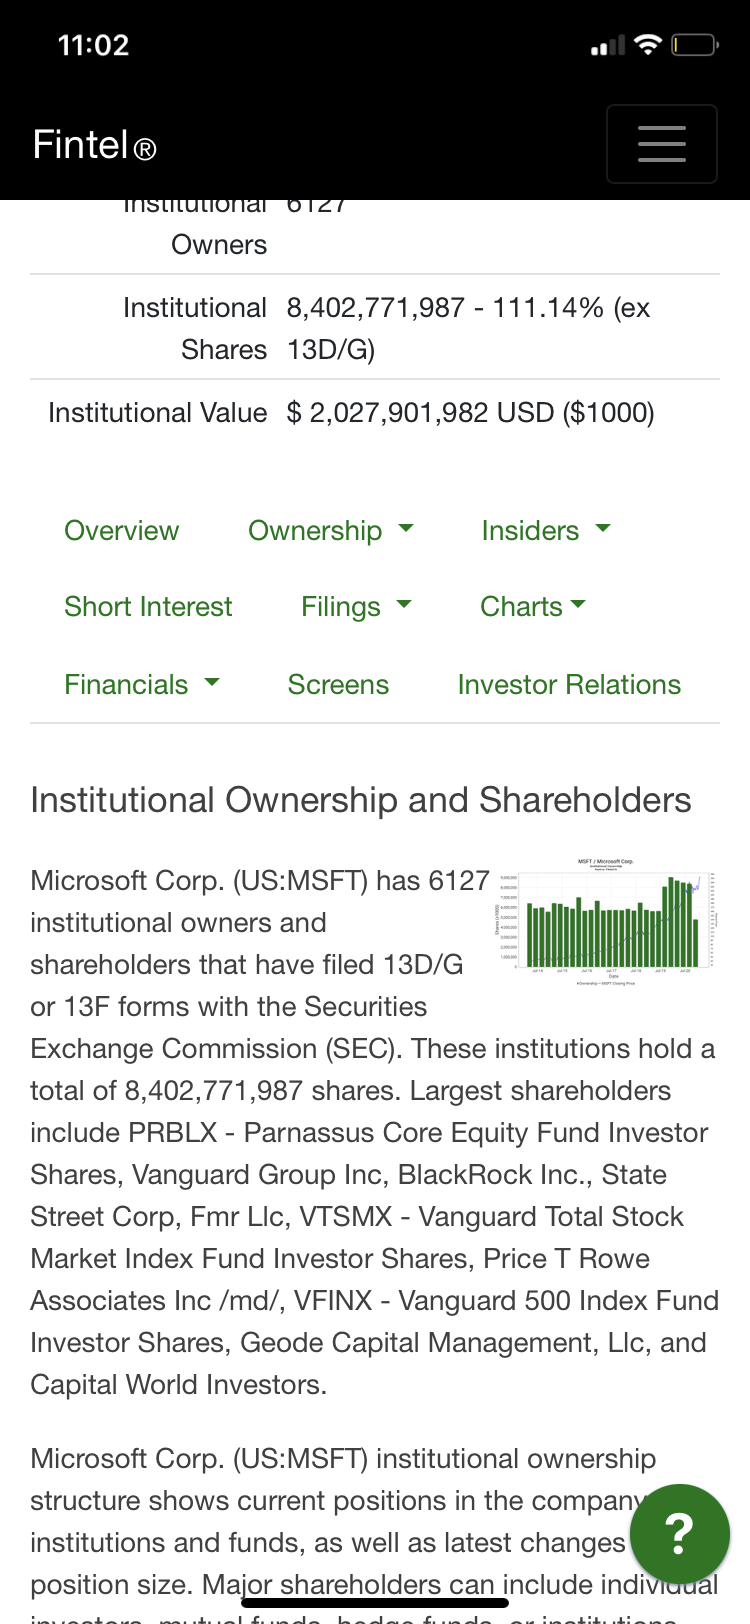Expand the Insiders dropdown
750x1624 pixels.
coord(545,531)
